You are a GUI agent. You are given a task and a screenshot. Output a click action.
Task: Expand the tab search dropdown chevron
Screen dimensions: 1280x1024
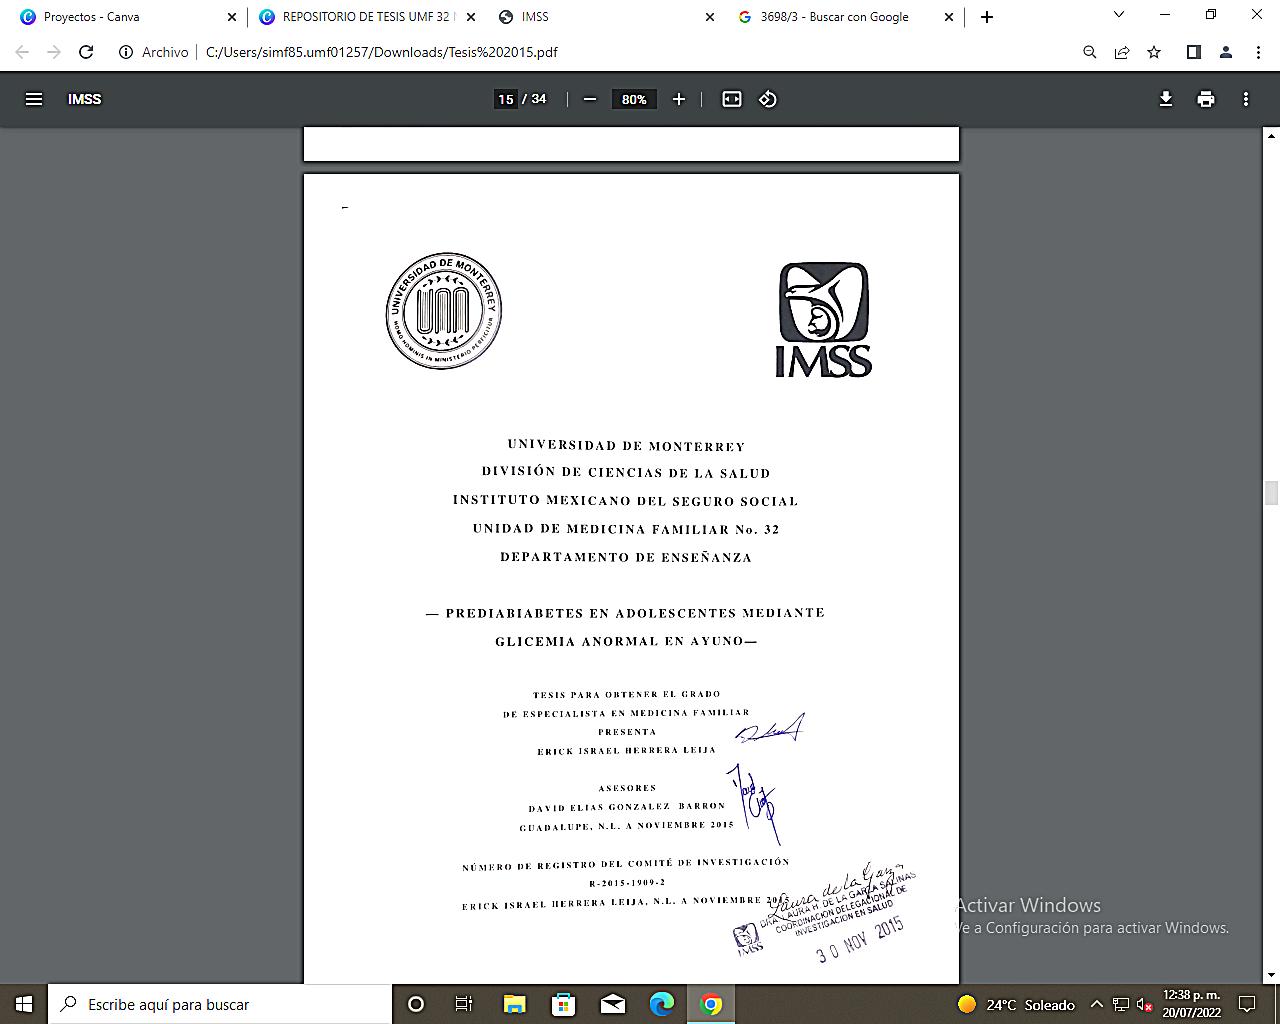pos(1119,15)
